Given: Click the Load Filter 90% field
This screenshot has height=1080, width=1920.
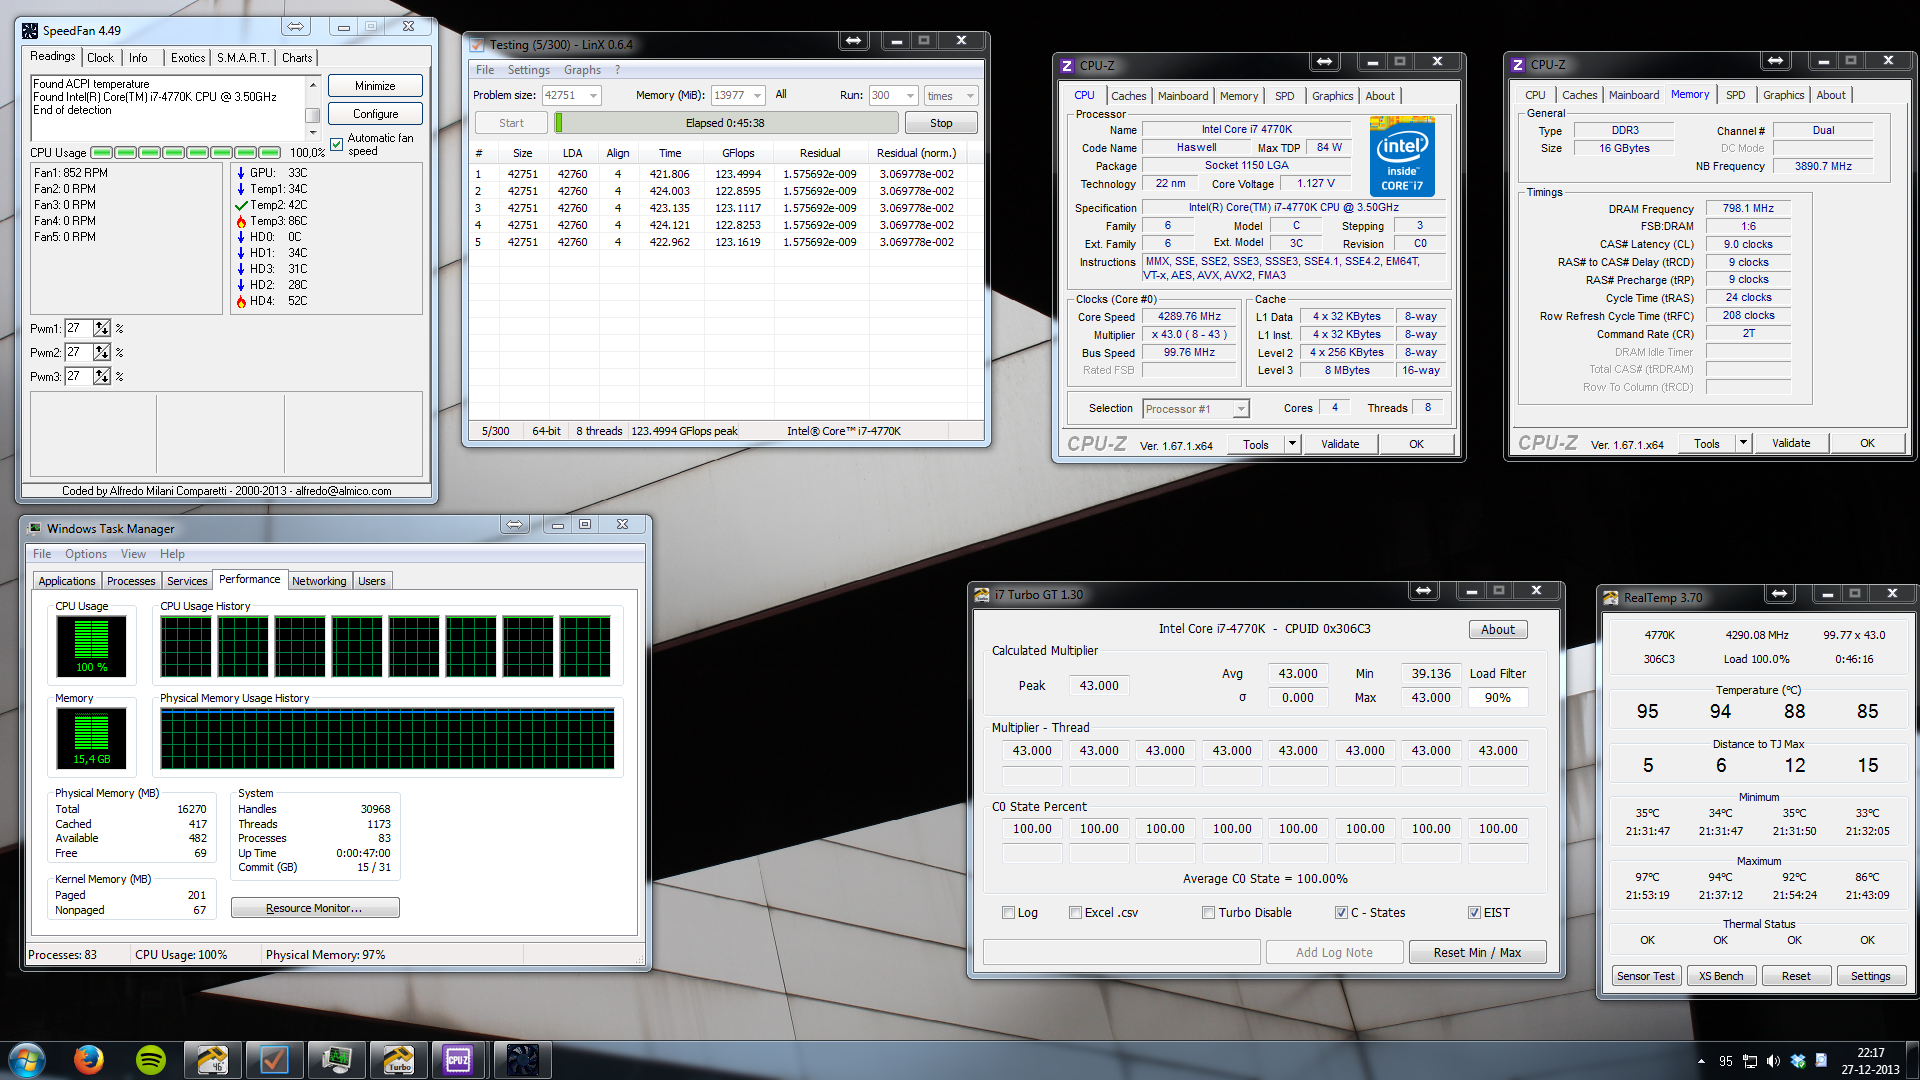Looking at the screenshot, I should pos(1498,698).
